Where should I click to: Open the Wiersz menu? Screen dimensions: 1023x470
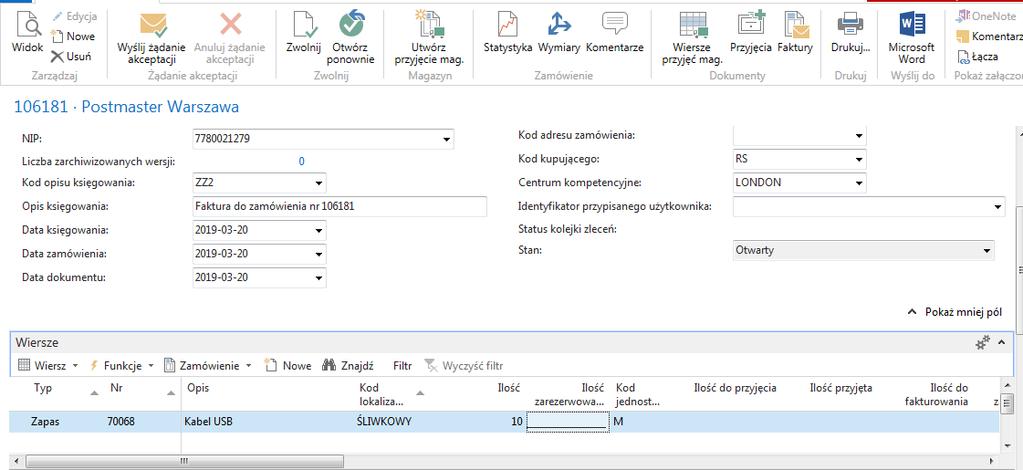48,366
